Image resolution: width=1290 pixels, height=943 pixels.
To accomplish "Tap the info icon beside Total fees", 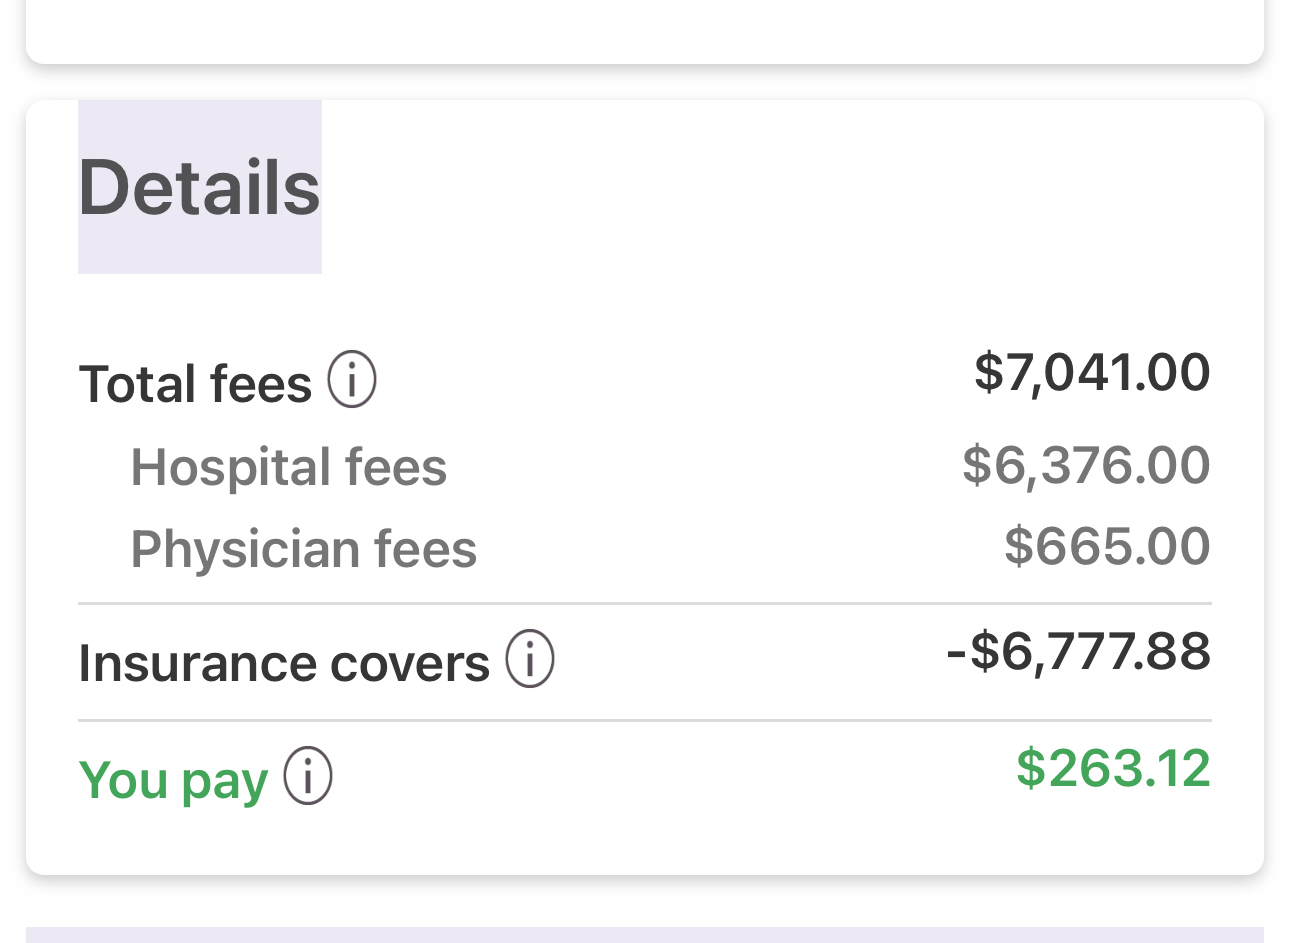I will (352, 381).
